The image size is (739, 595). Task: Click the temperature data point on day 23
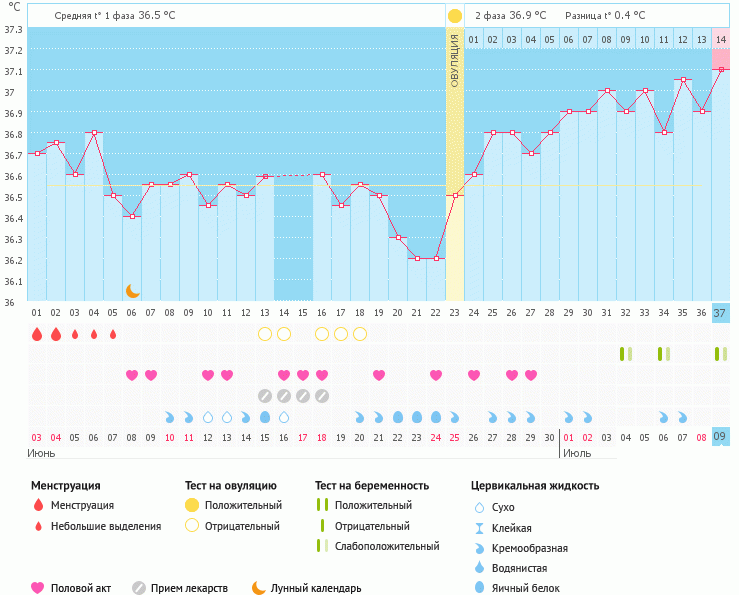tap(455, 195)
